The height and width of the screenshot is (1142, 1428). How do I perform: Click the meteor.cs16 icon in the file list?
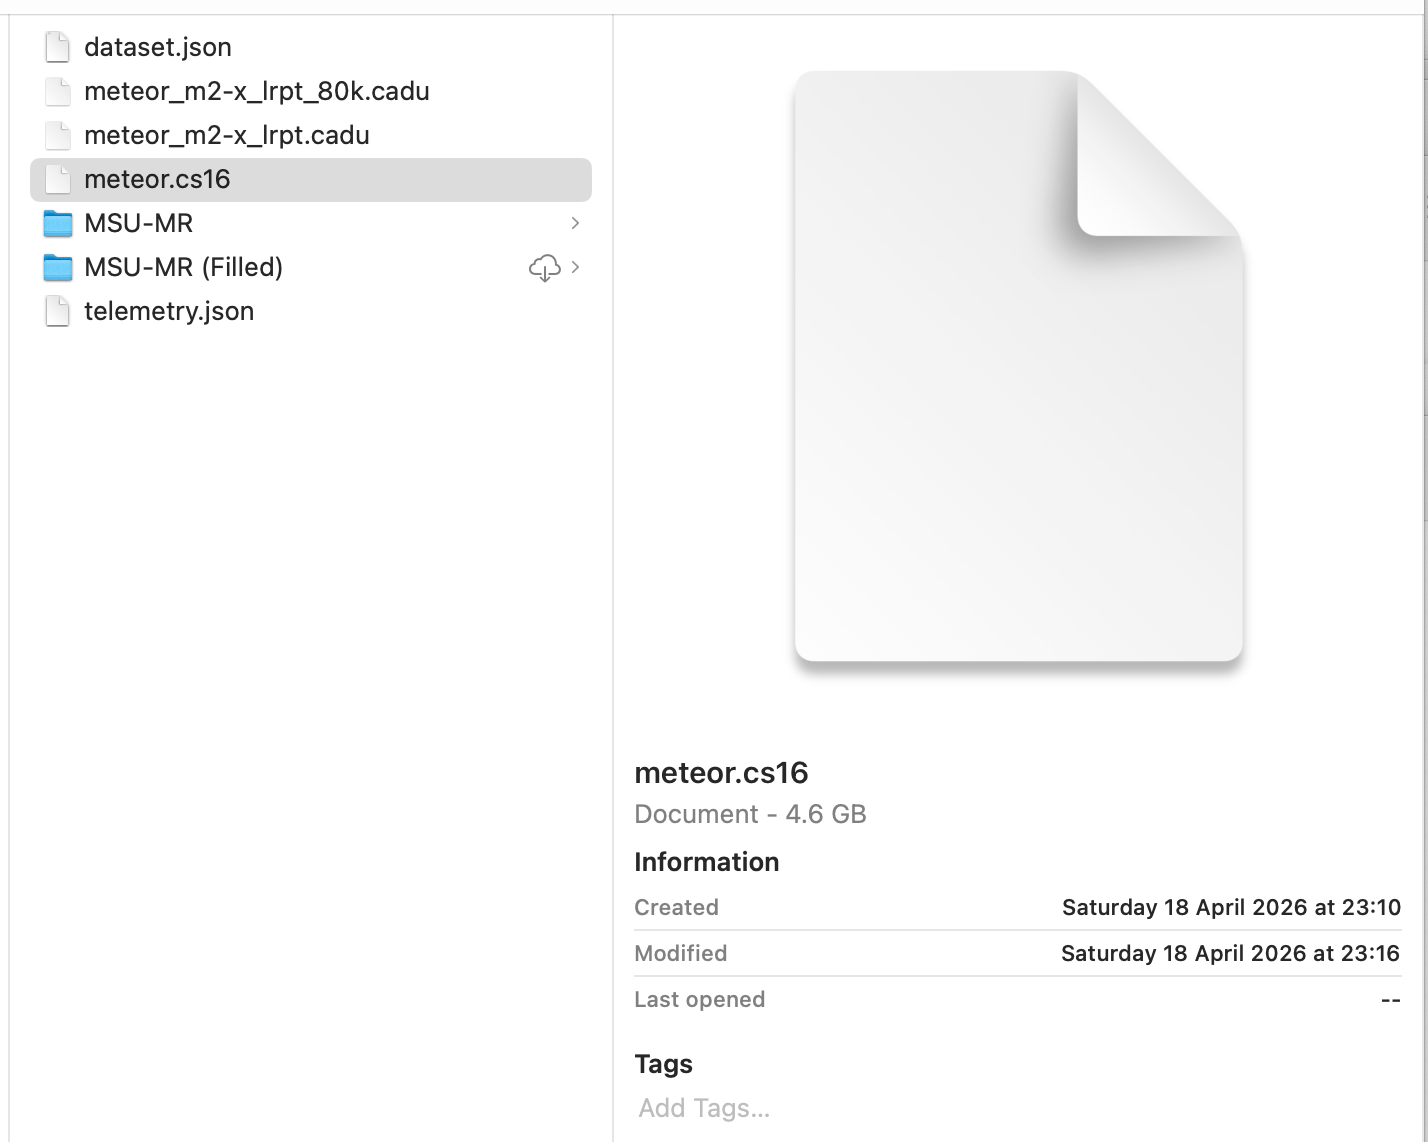(58, 179)
